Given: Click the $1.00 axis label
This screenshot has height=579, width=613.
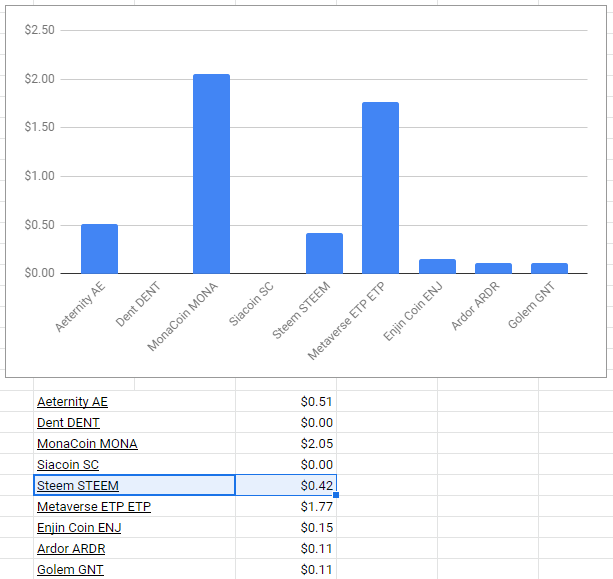Looking at the screenshot, I should 39,176.
